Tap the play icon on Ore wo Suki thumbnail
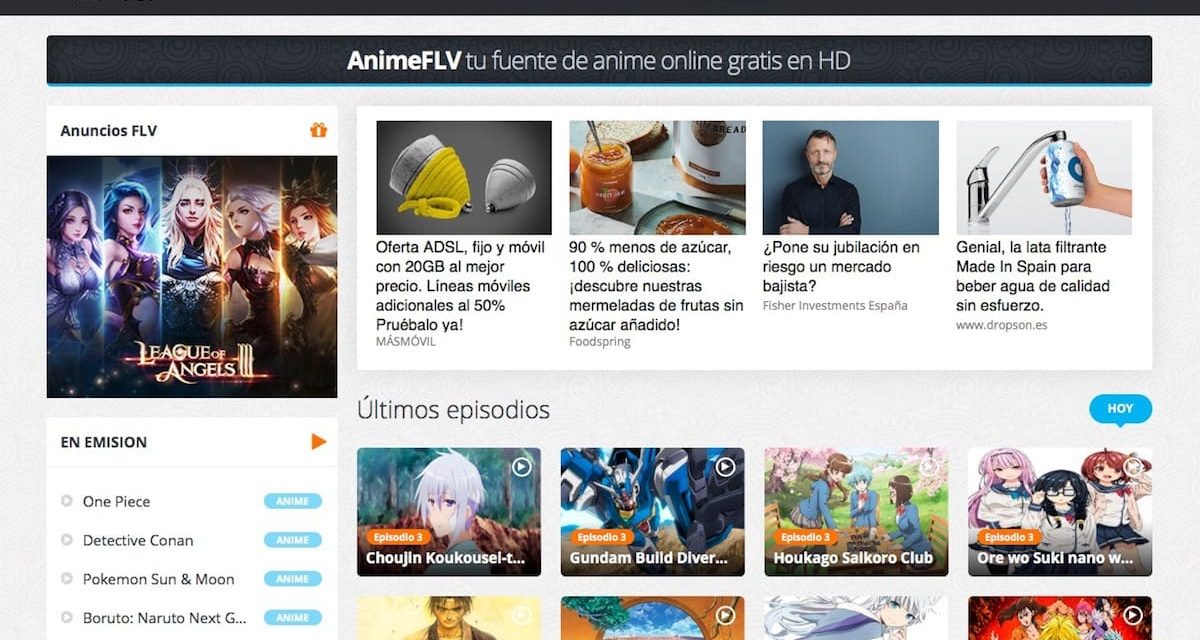The width and height of the screenshot is (1200, 640). [x=1131, y=465]
